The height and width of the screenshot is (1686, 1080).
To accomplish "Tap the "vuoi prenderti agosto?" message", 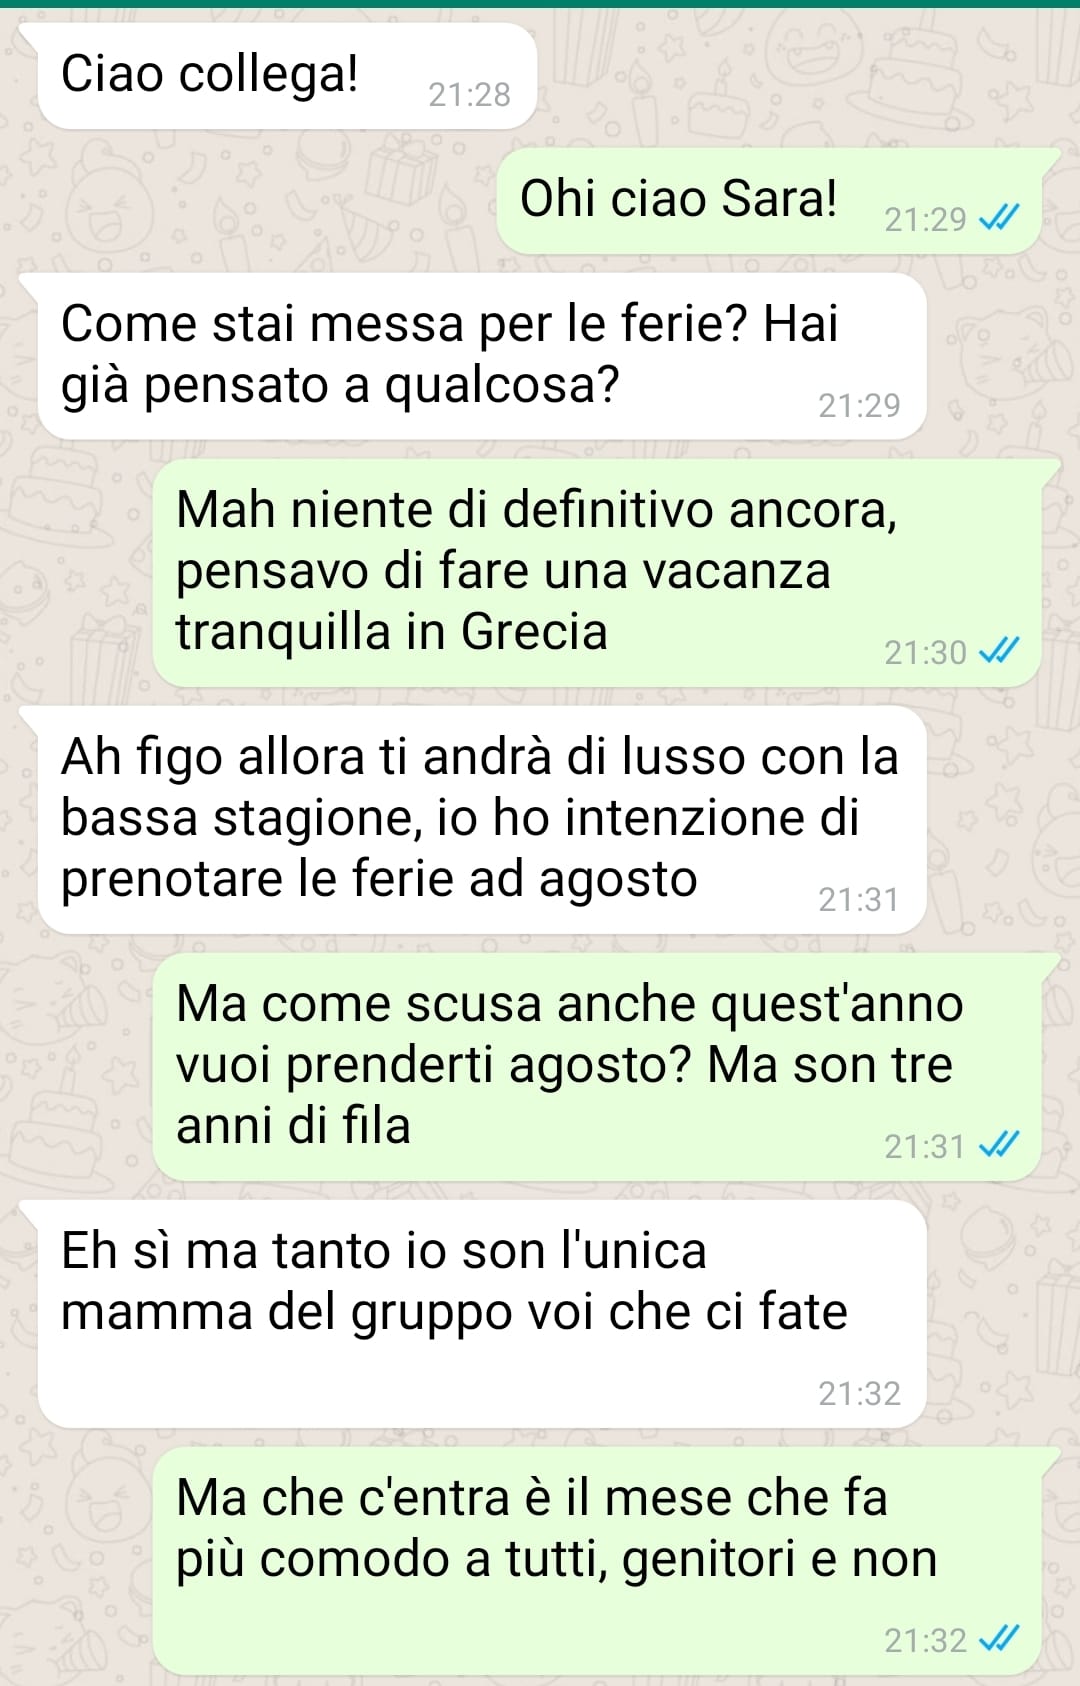I will tap(597, 1066).
